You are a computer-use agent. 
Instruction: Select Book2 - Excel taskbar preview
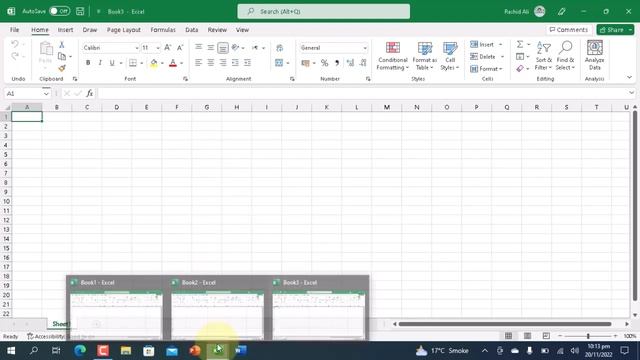point(217,308)
